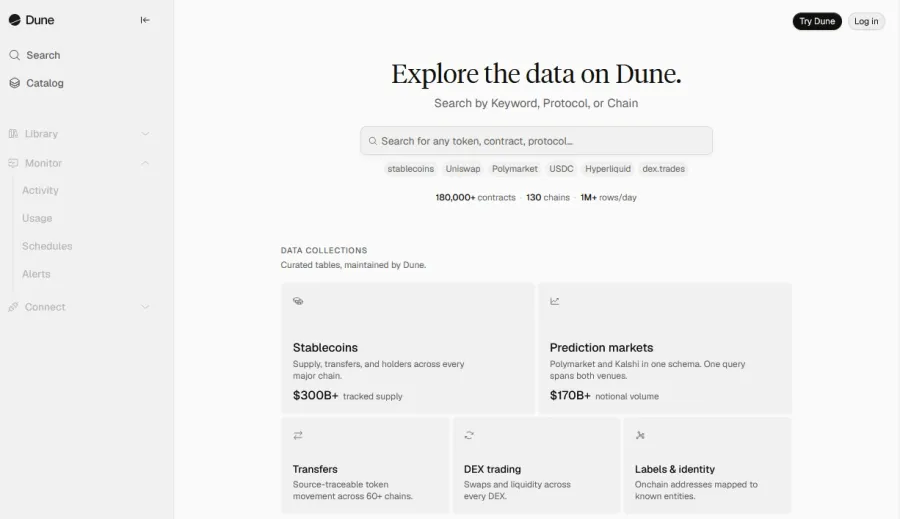Viewport: 900px width, 519px height.
Task: Click 'Polymarket and Kalshi in one schema' description
Action: click(647, 370)
